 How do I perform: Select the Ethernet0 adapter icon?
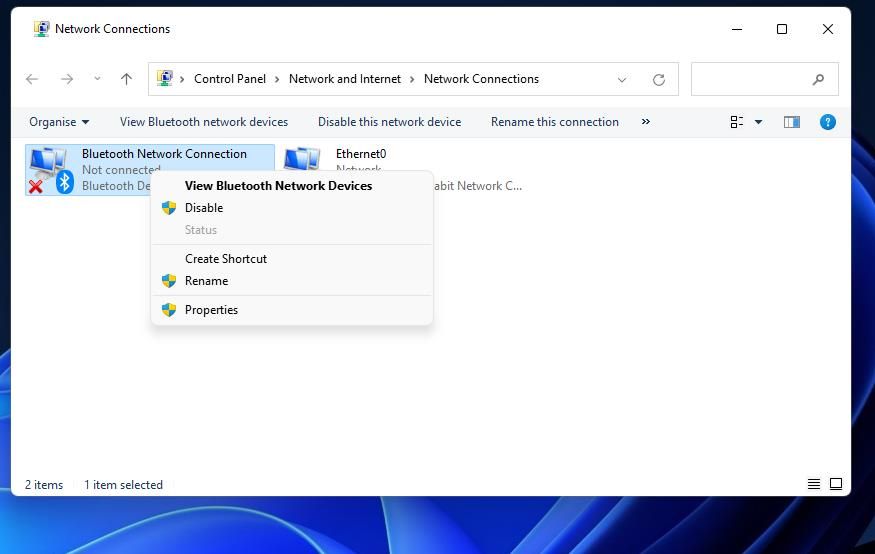pos(302,158)
